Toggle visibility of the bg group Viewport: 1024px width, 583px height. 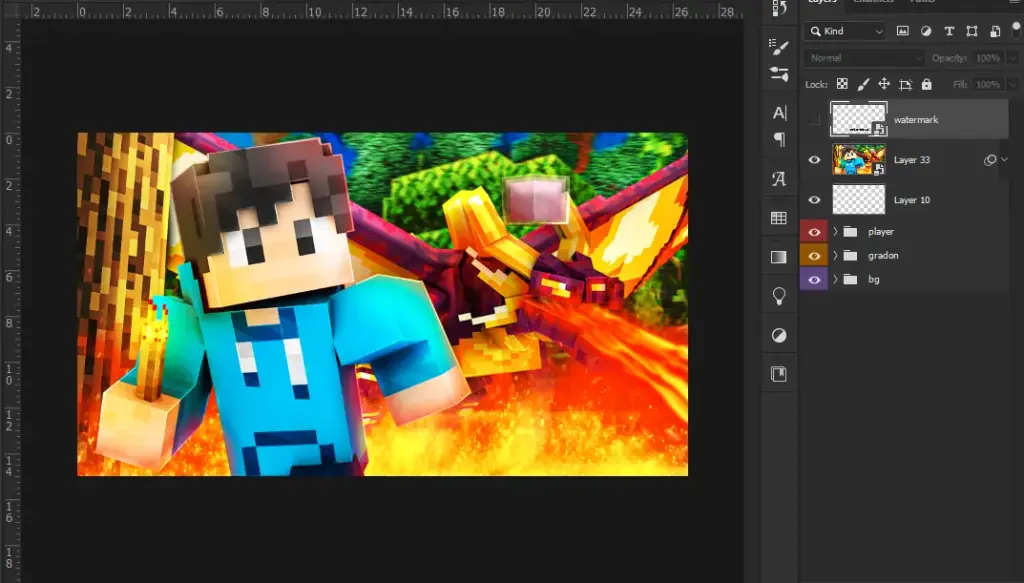813,278
